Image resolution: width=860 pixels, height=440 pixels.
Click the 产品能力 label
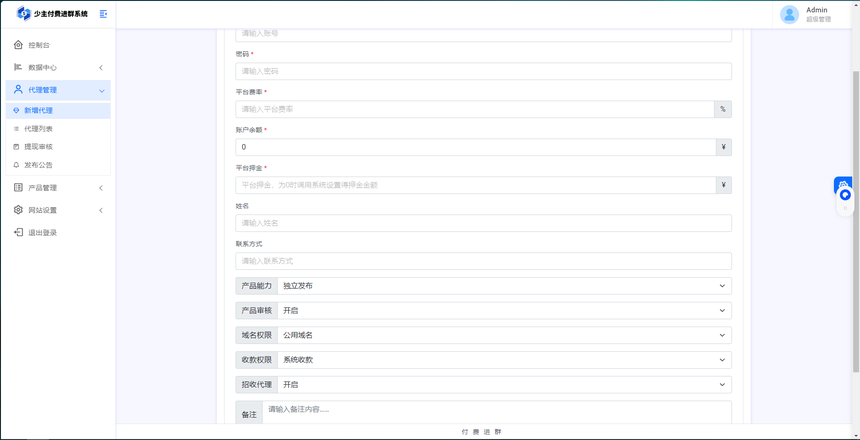click(x=257, y=286)
